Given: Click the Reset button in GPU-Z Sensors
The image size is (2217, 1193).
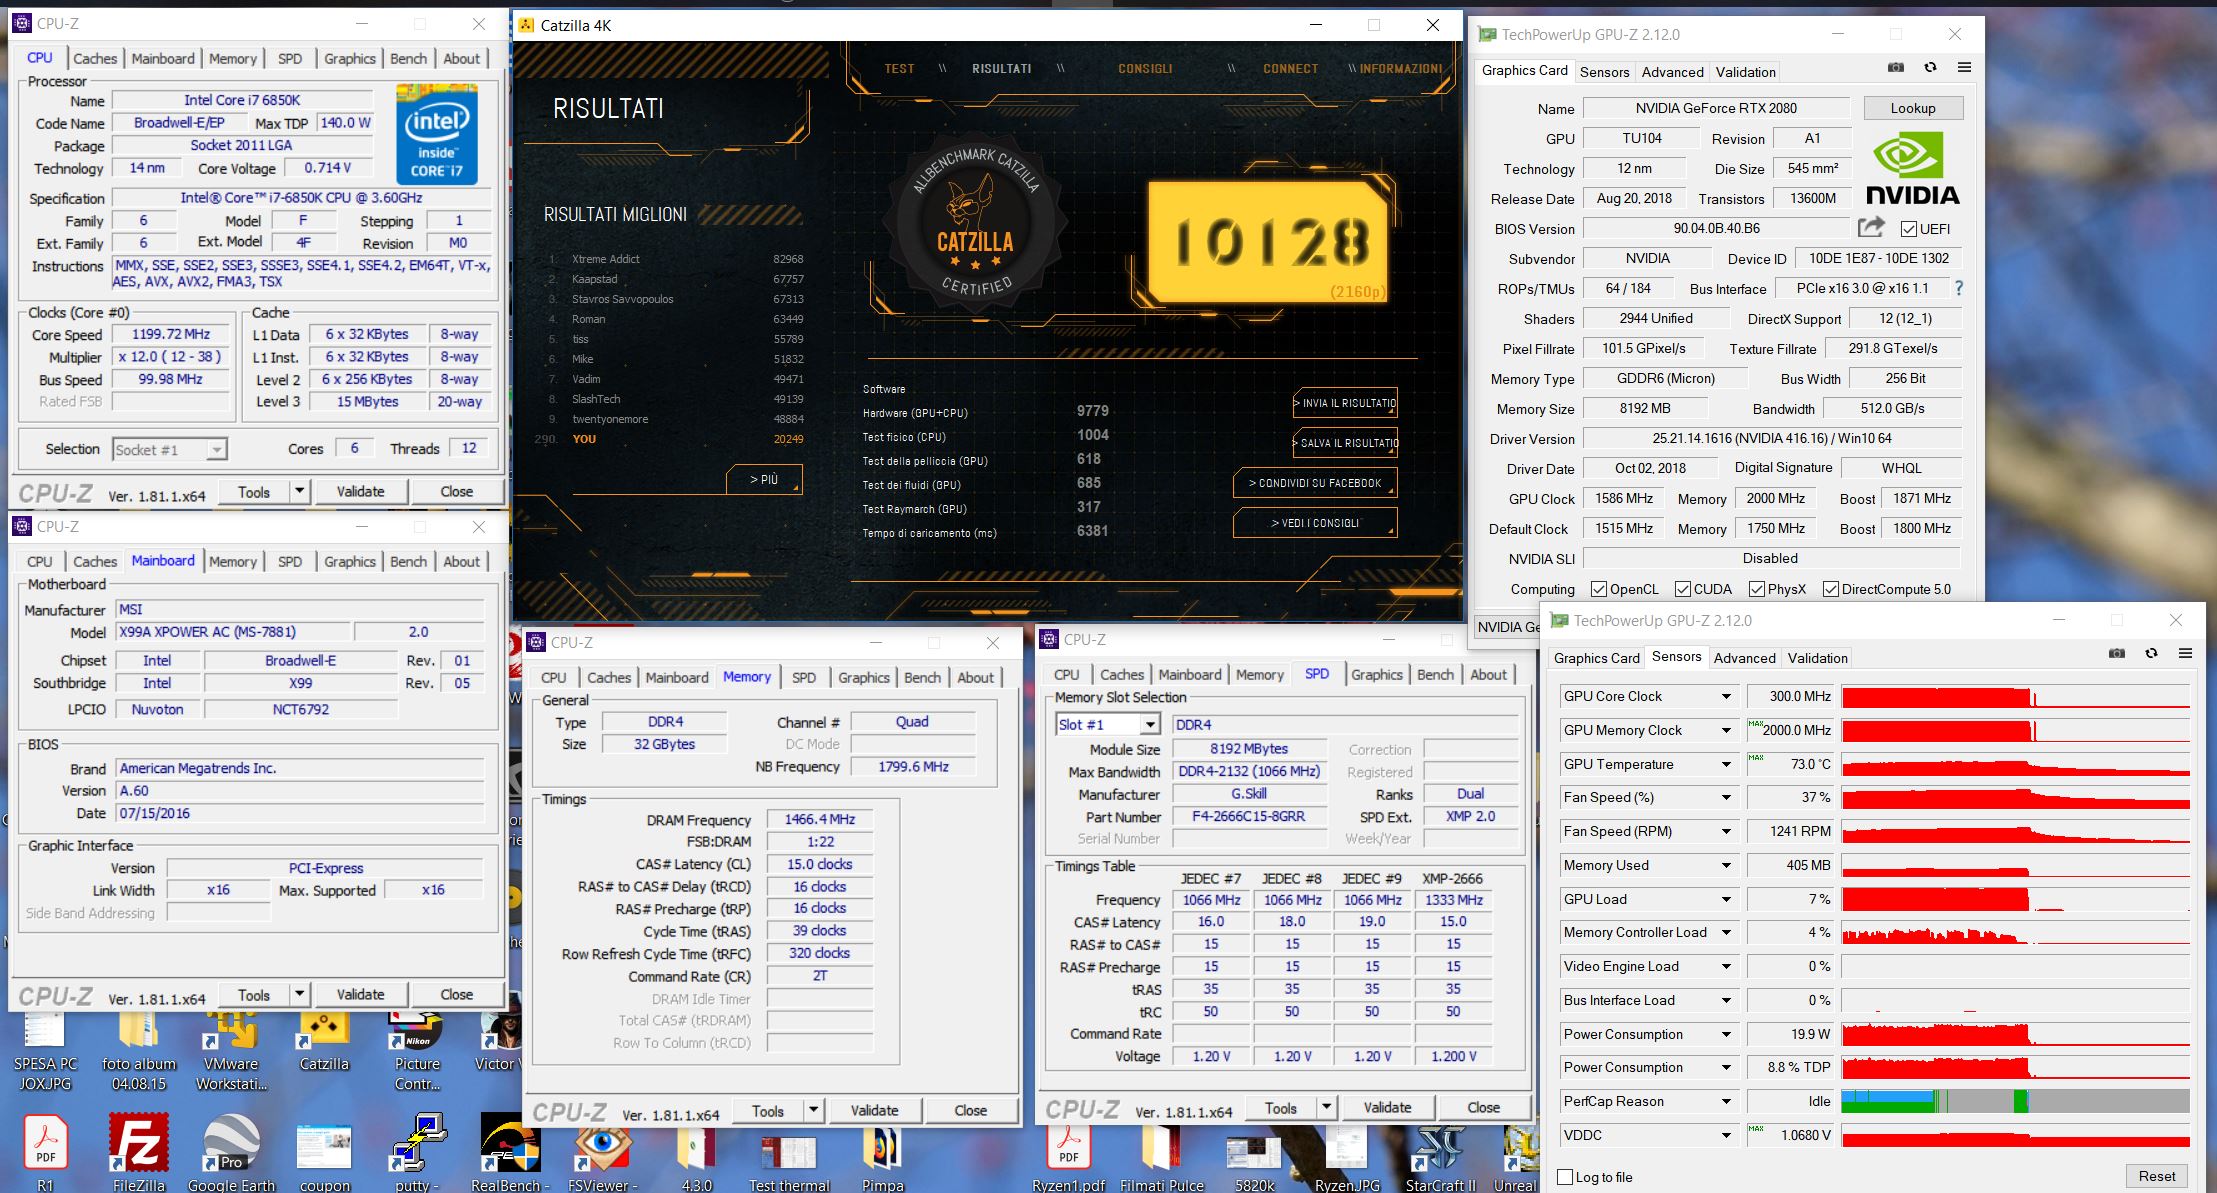Looking at the screenshot, I should pyautogui.click(x=2156, y=1176).
